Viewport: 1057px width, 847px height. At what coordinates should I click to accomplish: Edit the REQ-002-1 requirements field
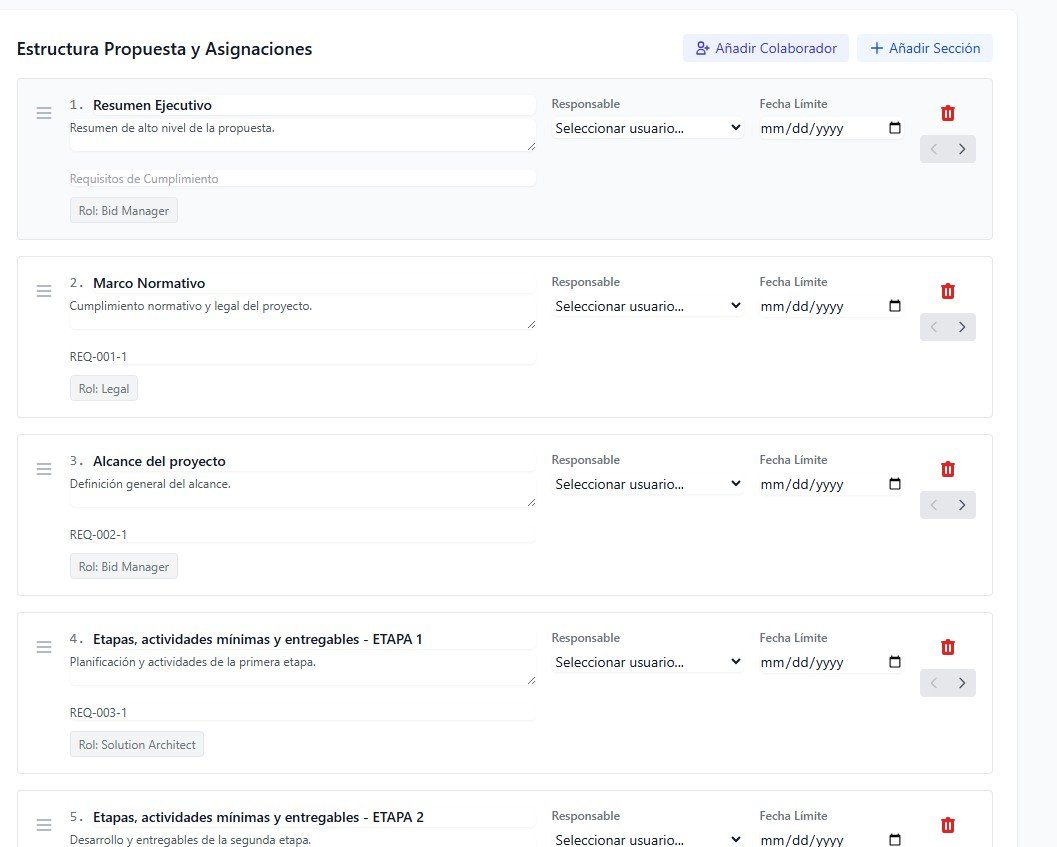303,535
